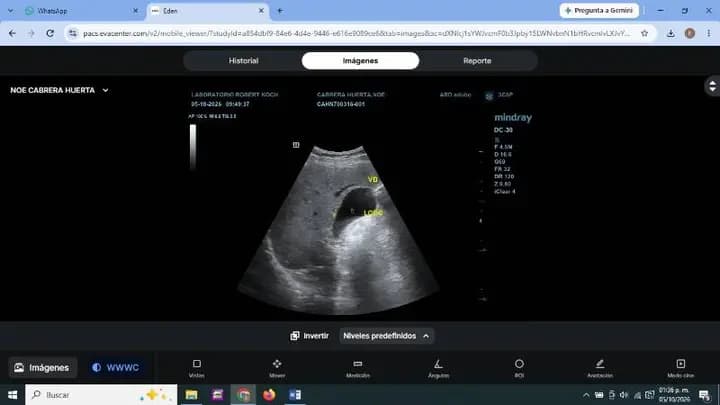Screen dimensions: 720x405
Task: Open the Windows Start menu
Action: coord(12,395)
